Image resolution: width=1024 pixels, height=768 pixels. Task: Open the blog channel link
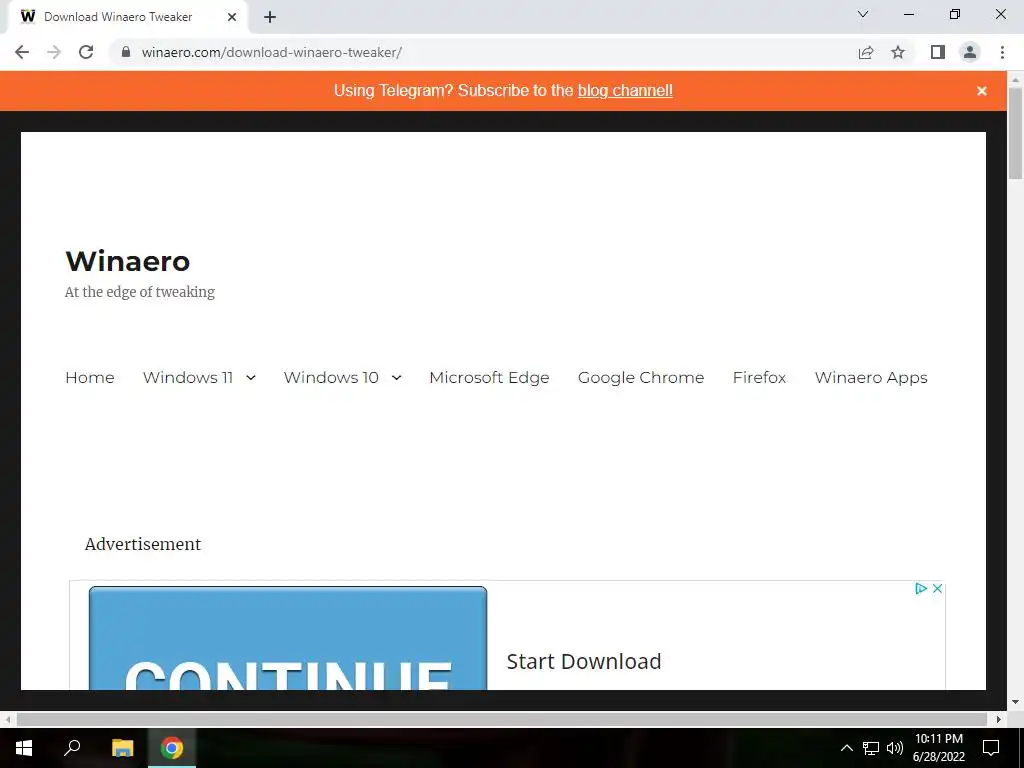pyautogui.click(x=625, y=91)
